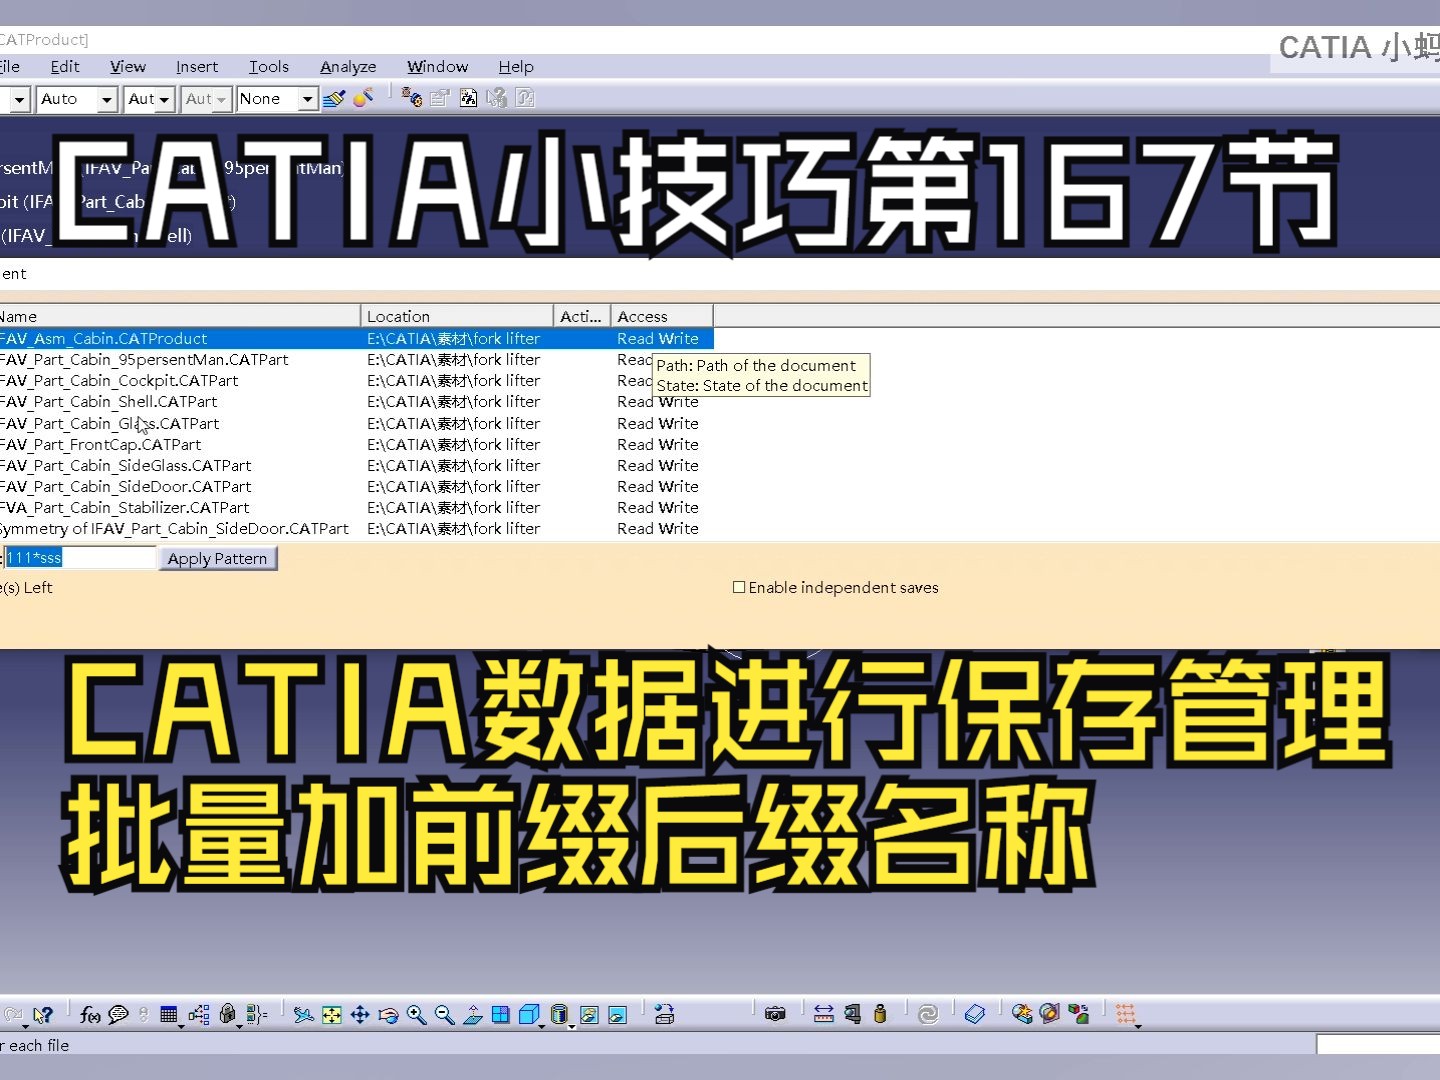This screenshot has width=1440, height=1080.
Task: Expand the shading mode dropdown arrow
Action: click(572, 1025)
